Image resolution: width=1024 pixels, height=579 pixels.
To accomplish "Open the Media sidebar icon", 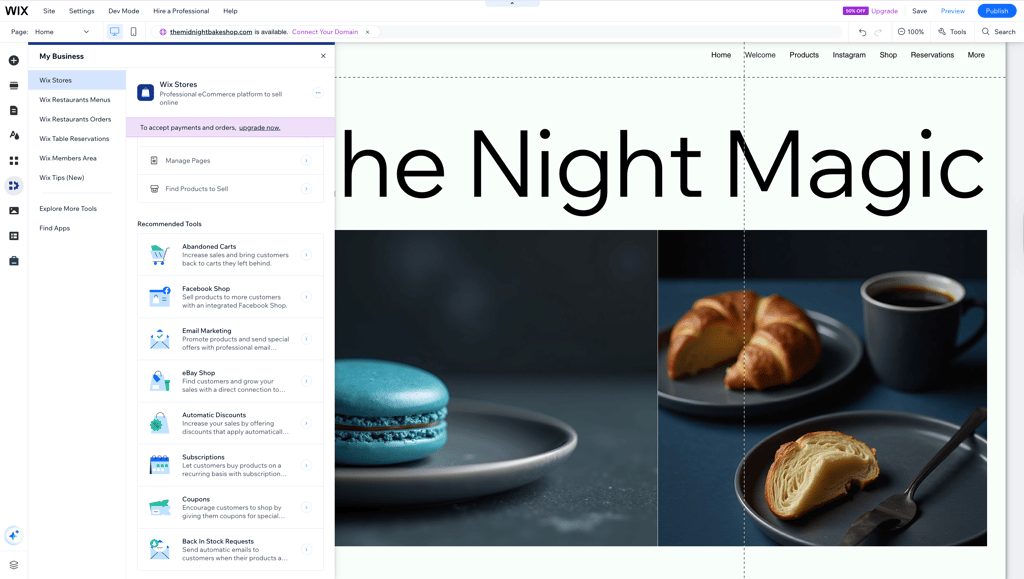I will (x=14, y=211).
